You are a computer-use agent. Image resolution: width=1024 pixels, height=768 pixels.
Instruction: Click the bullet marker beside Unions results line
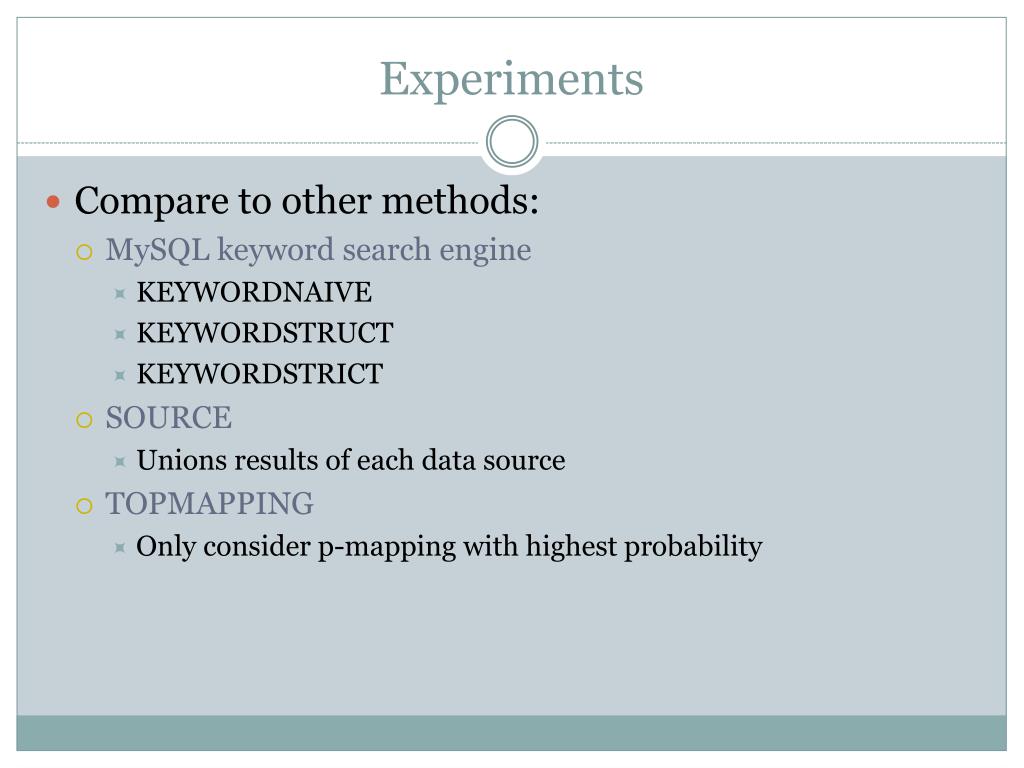coord(120,462)
